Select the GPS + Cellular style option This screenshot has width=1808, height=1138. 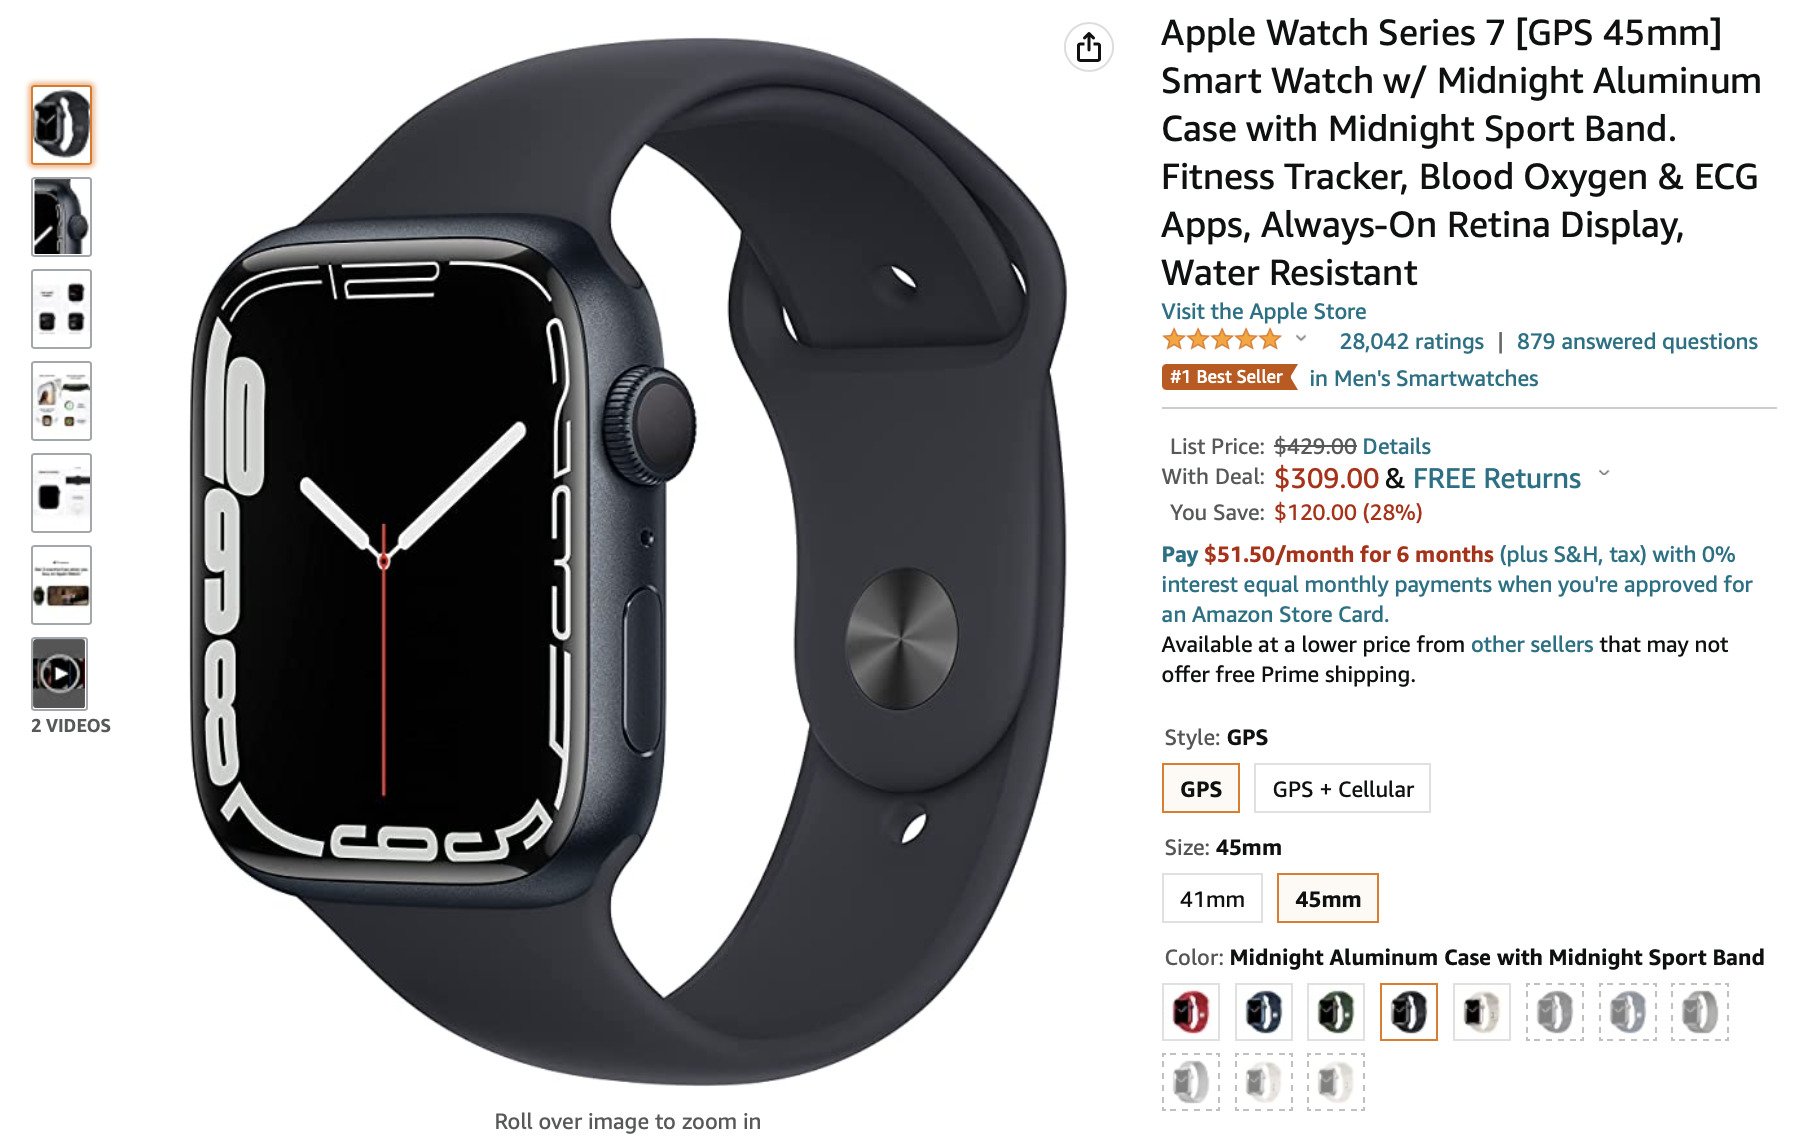[x=1343, y=789]
